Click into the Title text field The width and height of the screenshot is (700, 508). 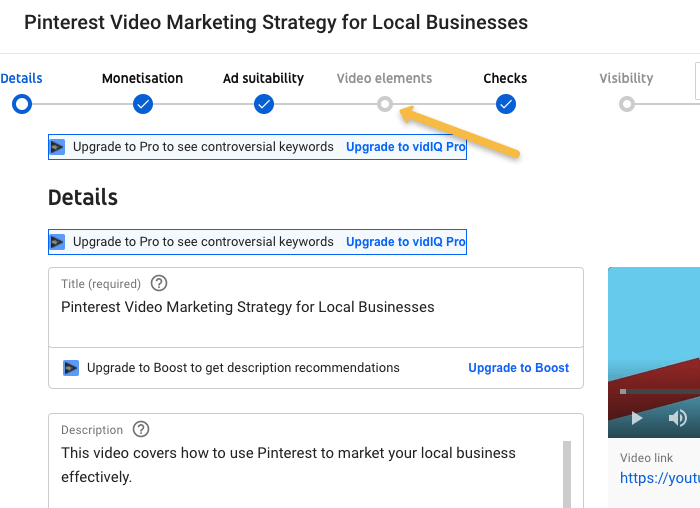316,308
